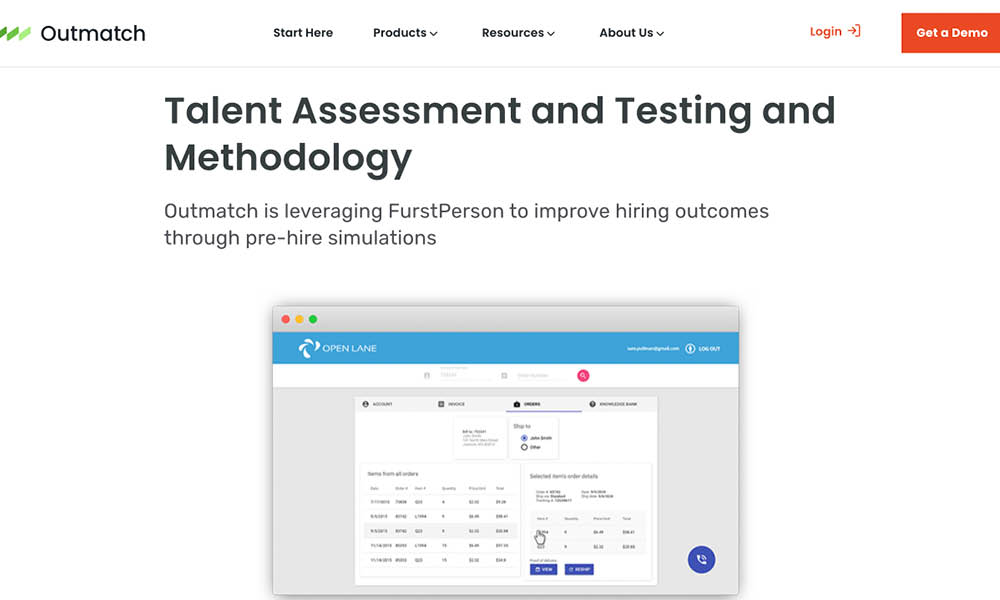Click the green maximize dot of mockup window
The width and height of the screenshot is (1000, 600).
(x=312, y=319)
